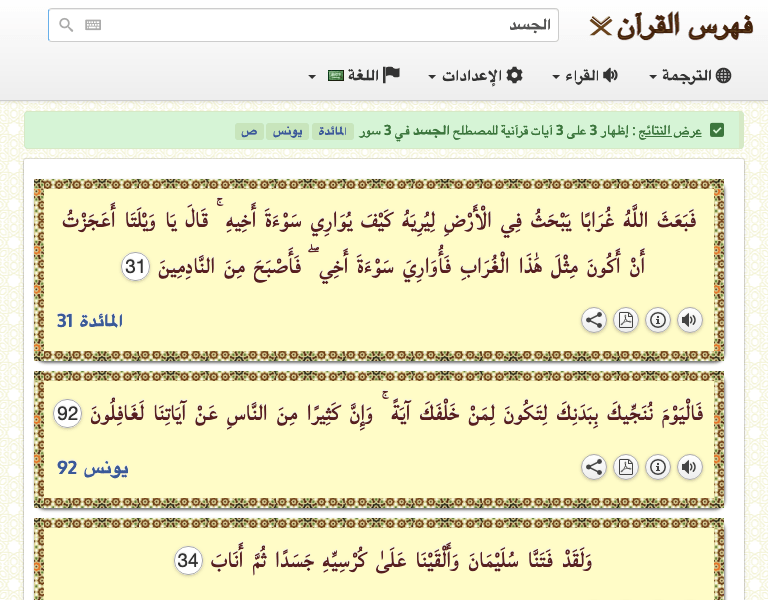Screen dimensions: 768x600
Task: Click the search field containing الجسد
Action: pyautogui.click(x=320, y=26)
